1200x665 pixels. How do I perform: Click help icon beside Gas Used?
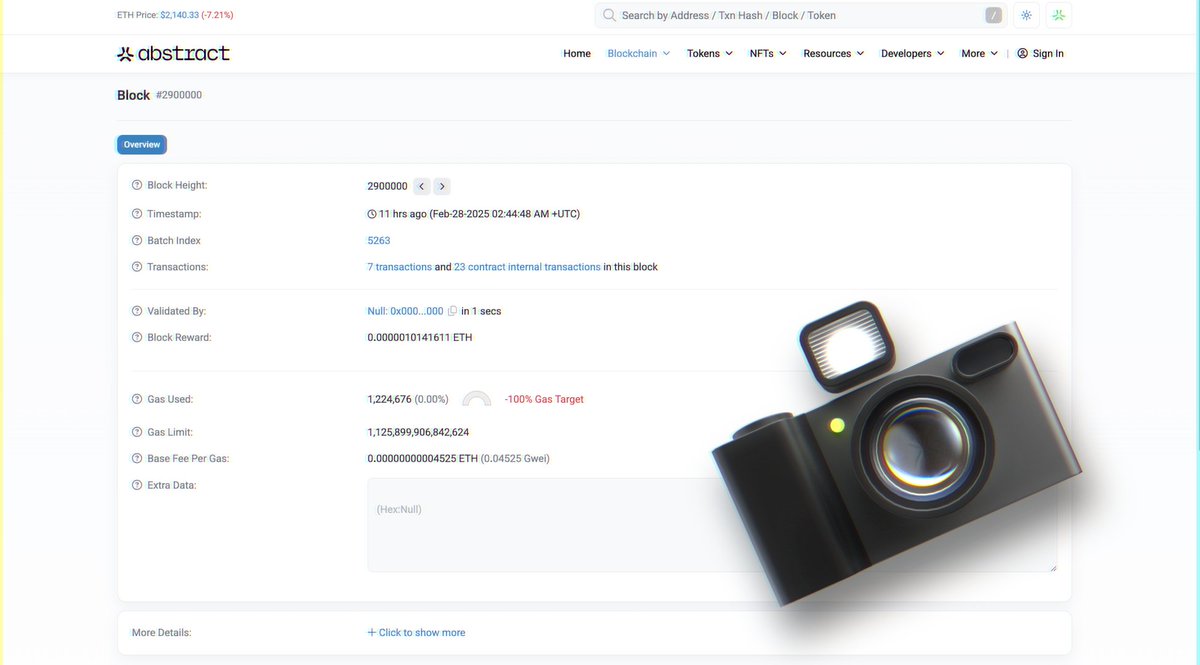137,399
